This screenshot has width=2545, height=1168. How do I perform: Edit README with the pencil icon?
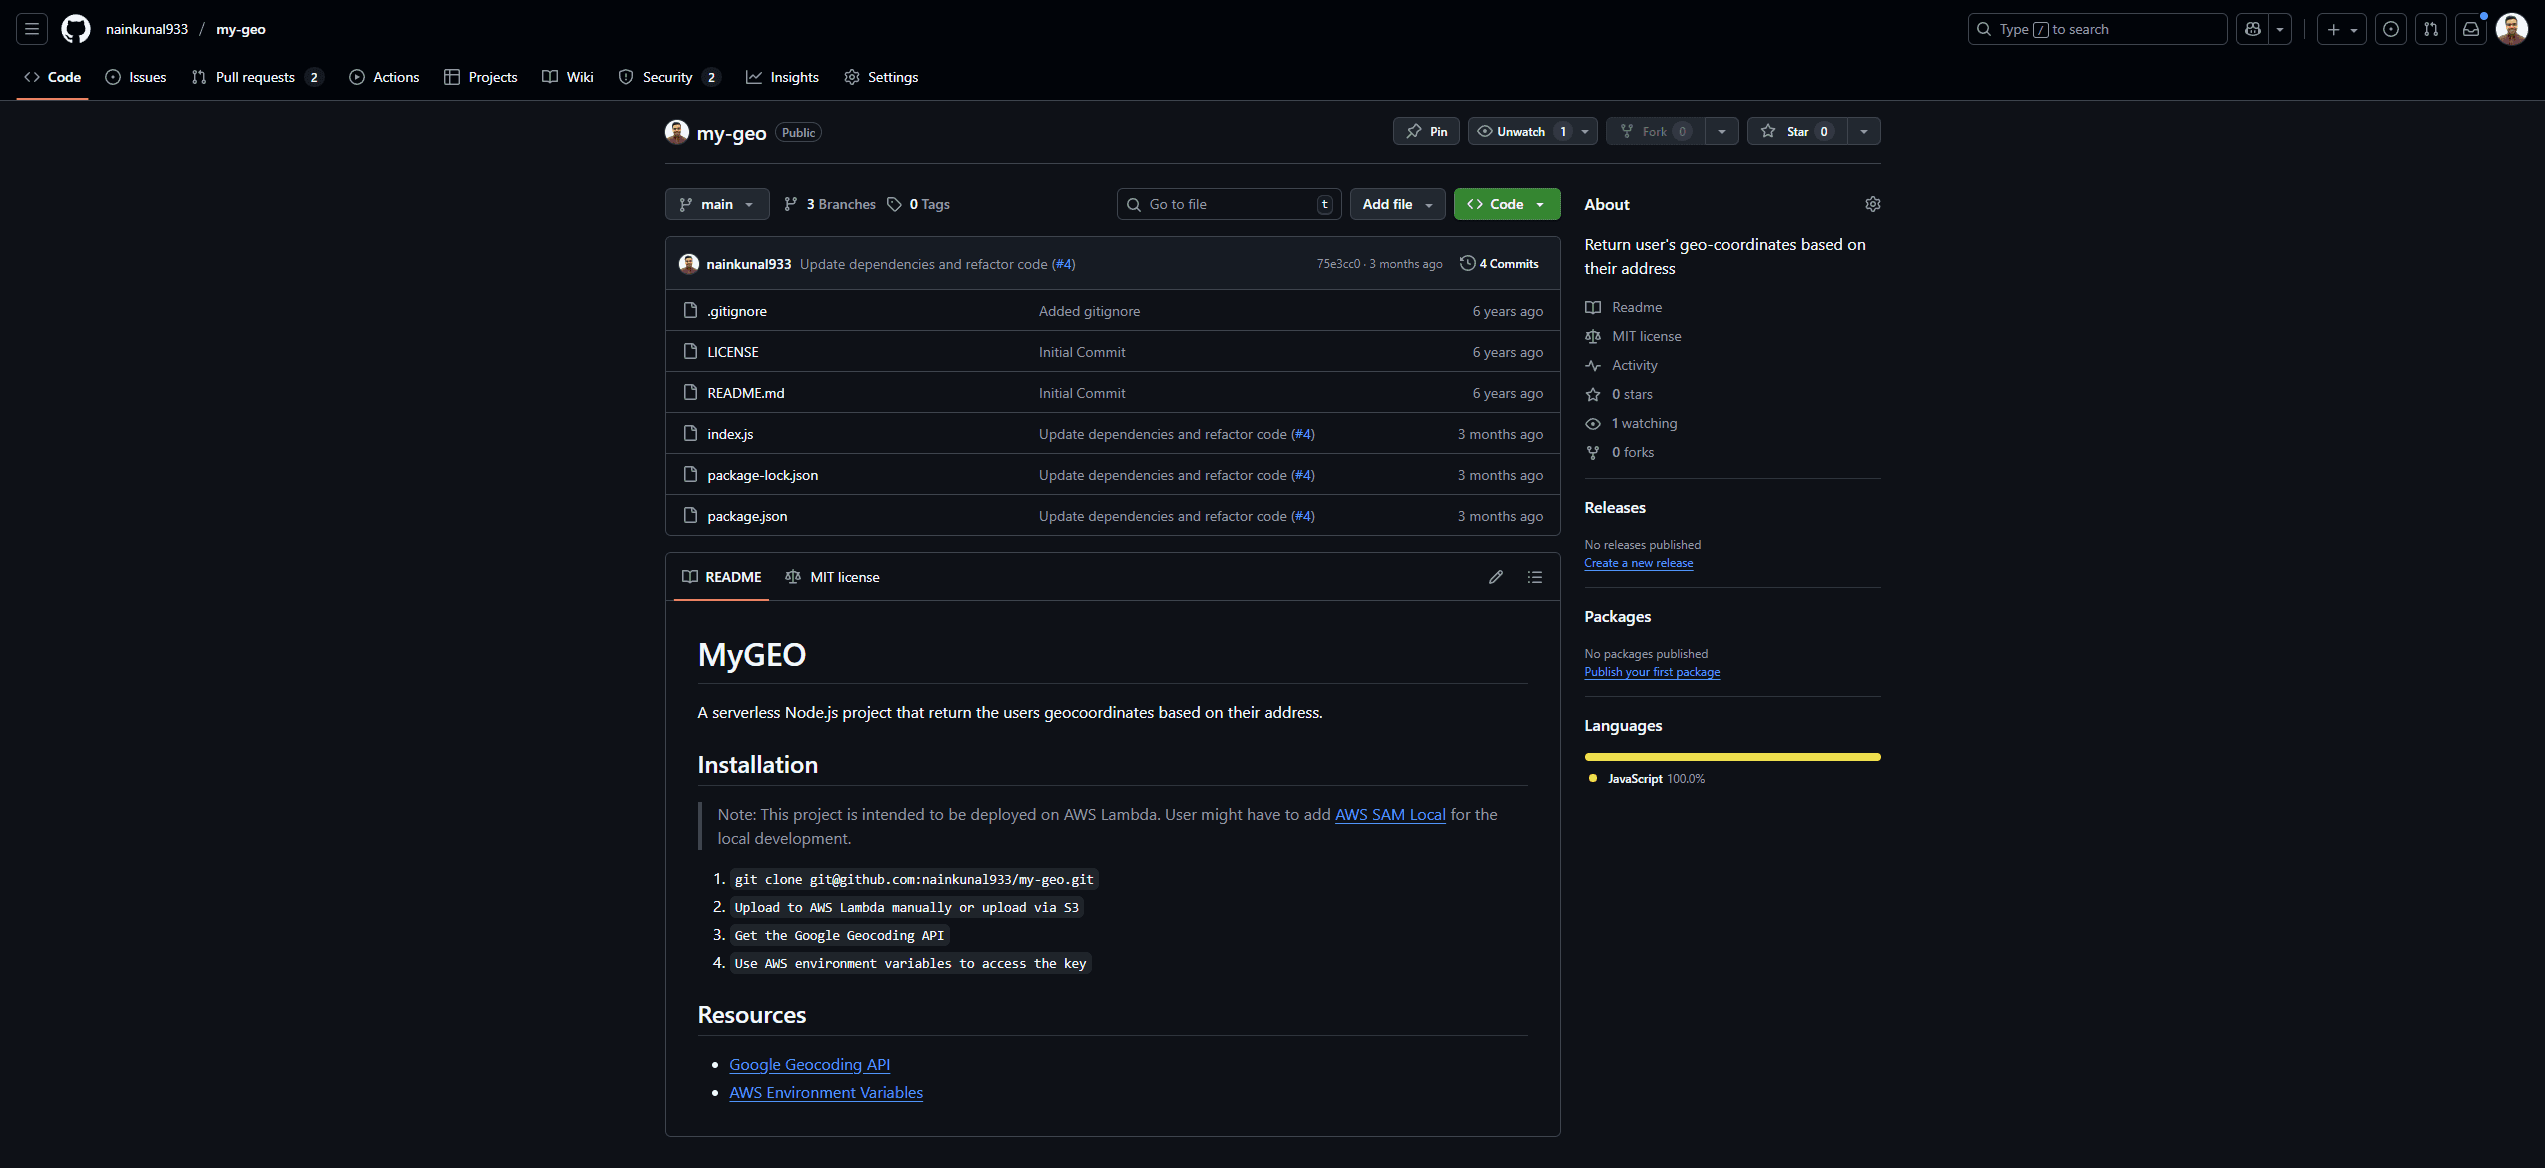point(1495,577)
